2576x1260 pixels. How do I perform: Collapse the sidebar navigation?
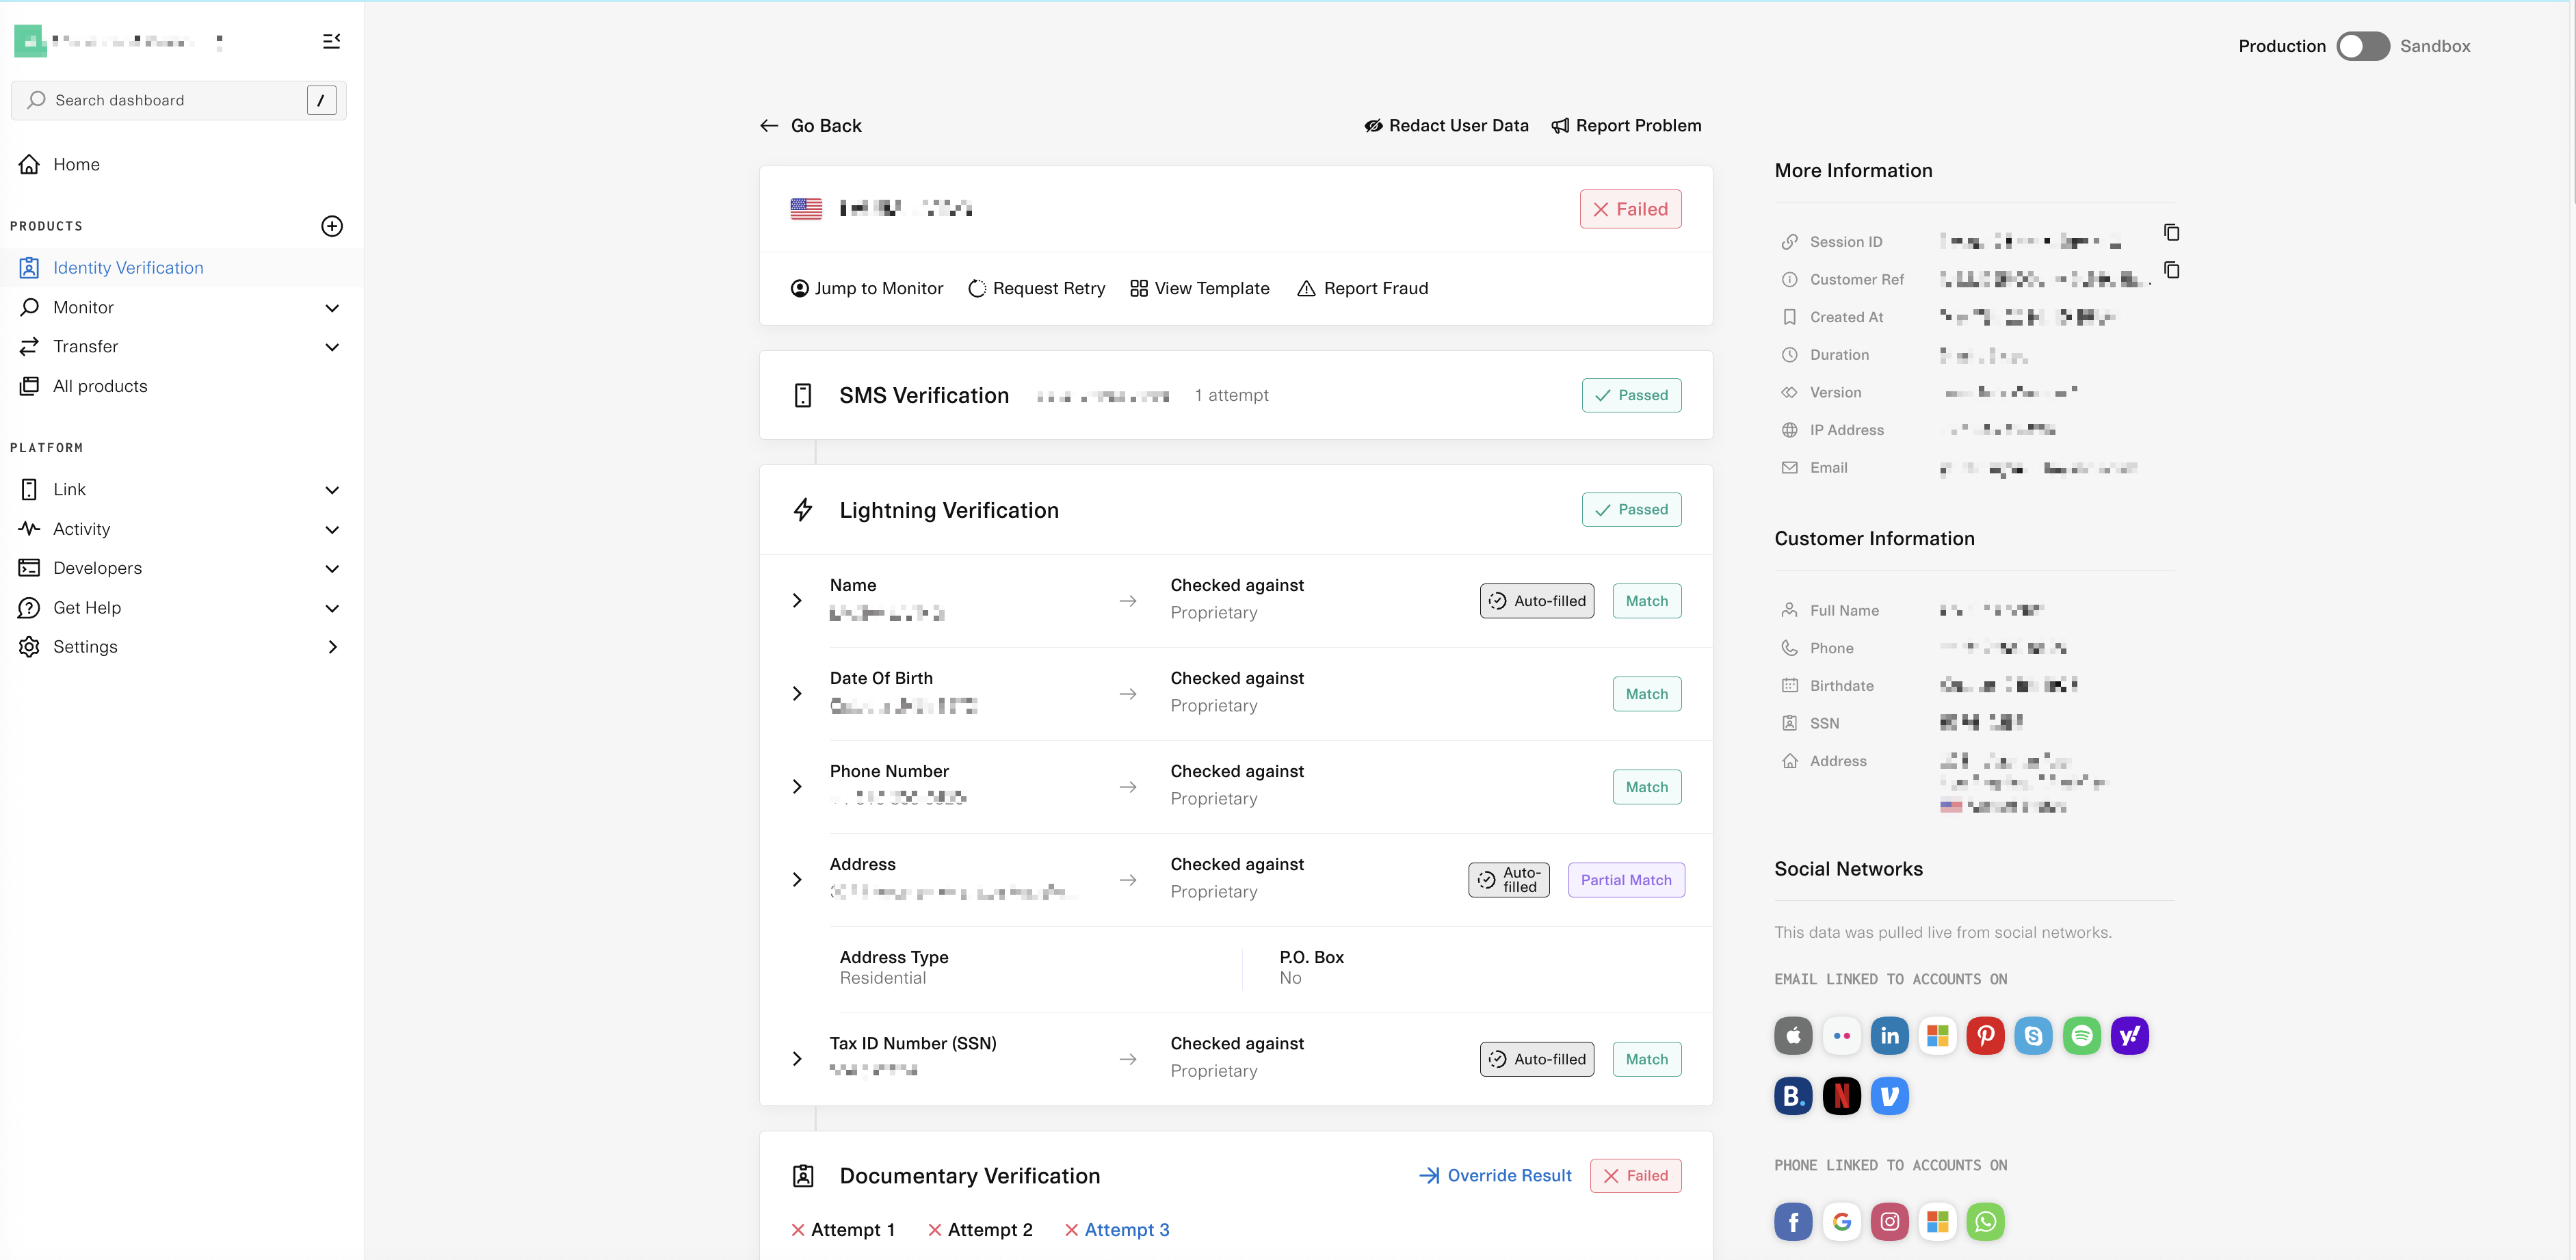point(331,41)
